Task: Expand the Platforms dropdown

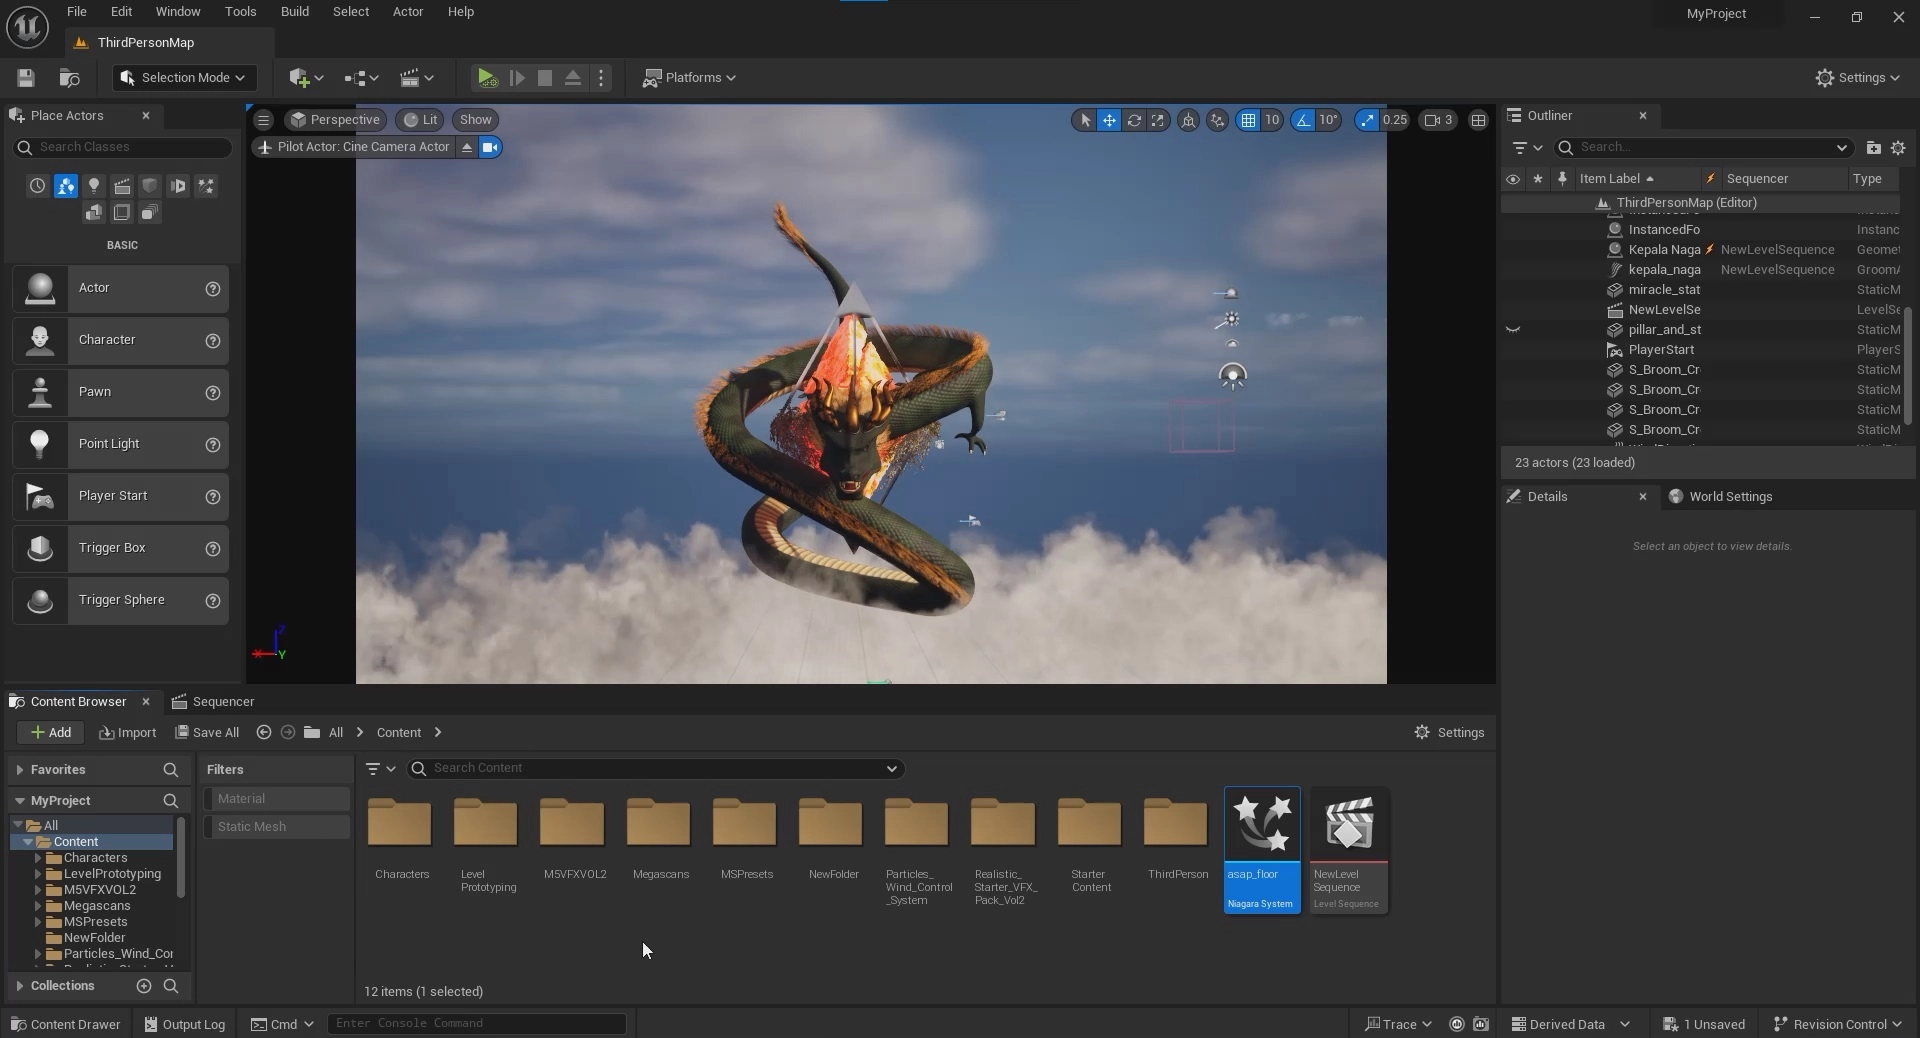Action: point(689,78)
